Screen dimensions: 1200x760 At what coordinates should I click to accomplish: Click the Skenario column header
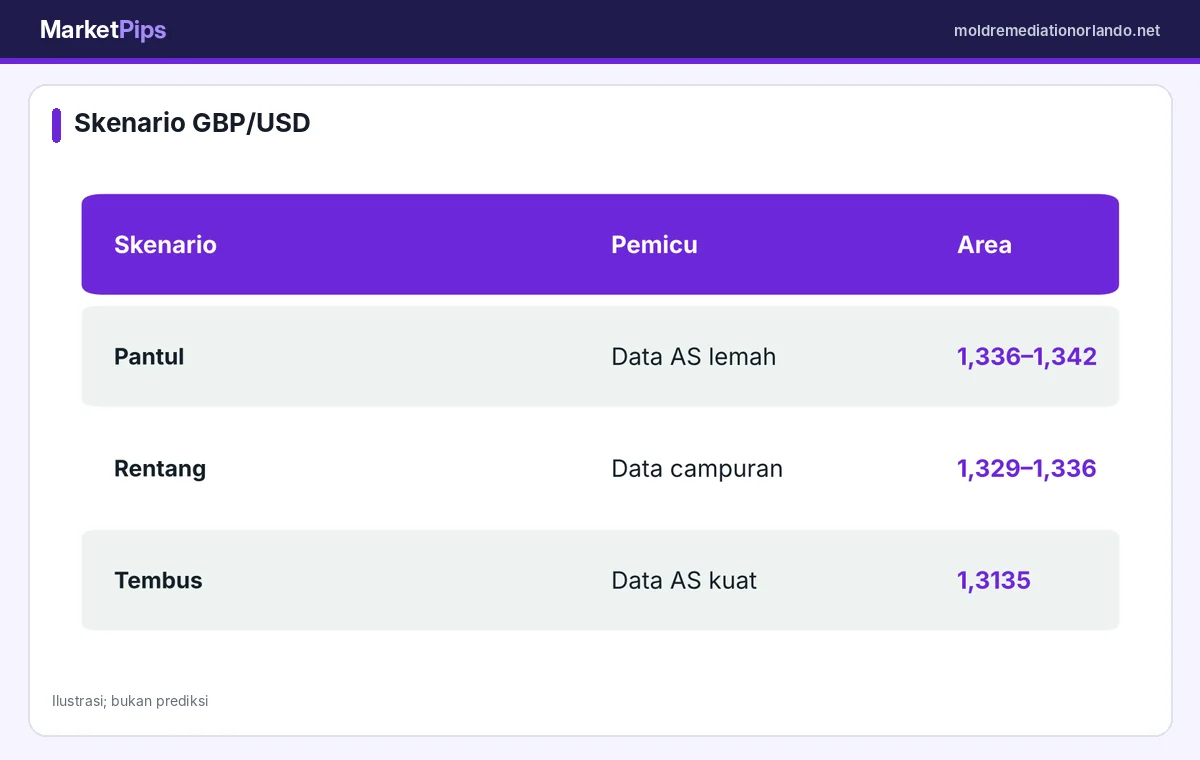coord(165,245)
